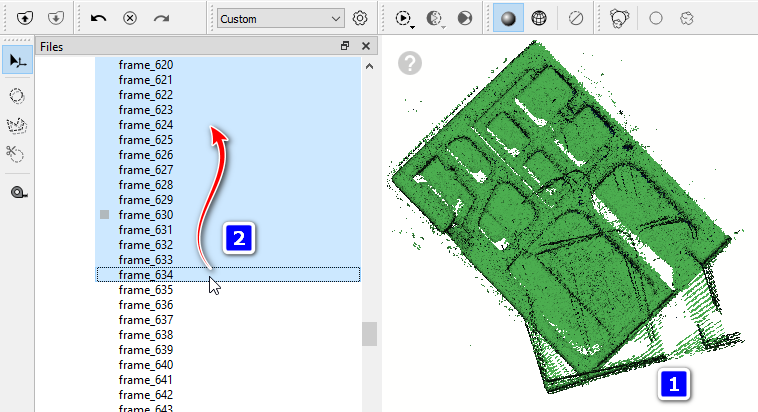
Task: Toggle the wireframe globe display mode
Action: [539, 18]
